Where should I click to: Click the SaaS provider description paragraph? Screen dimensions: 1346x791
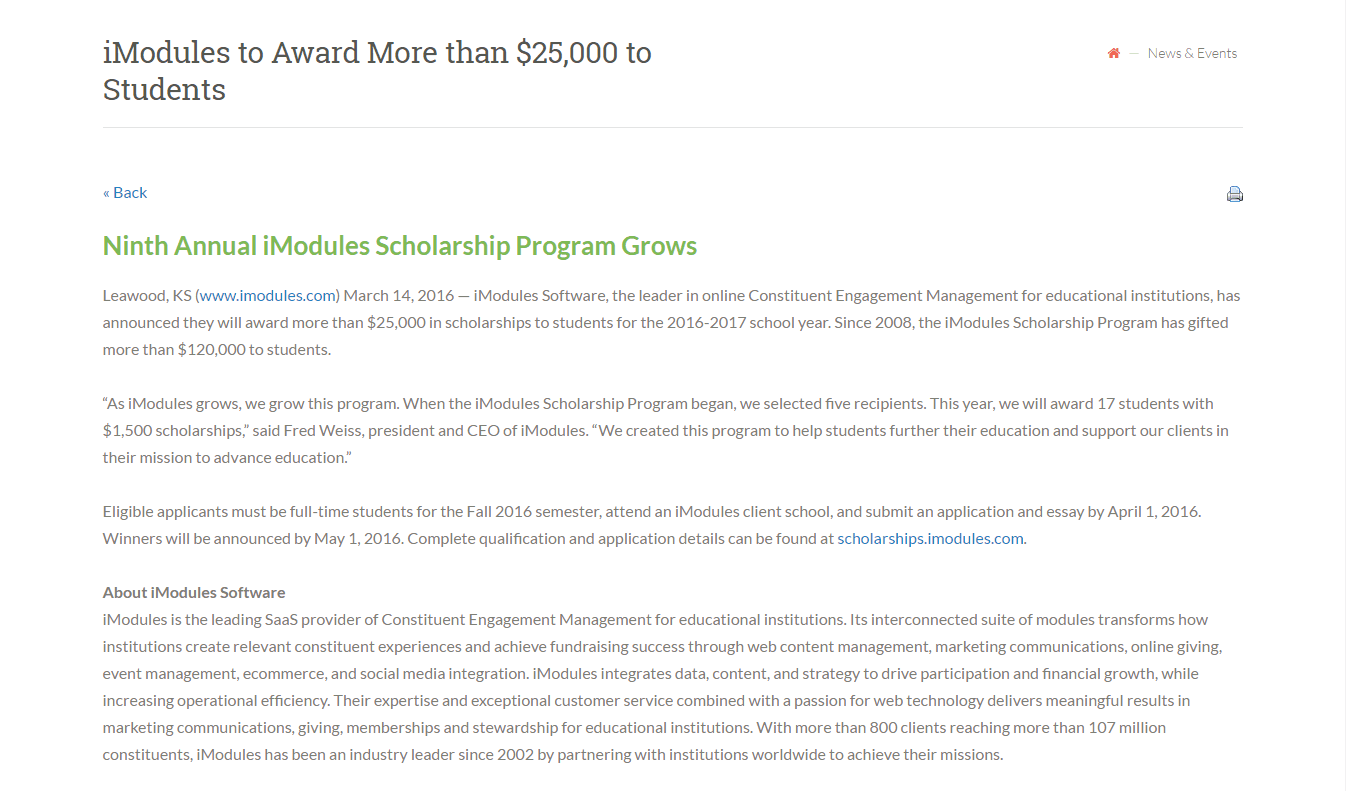coord(662,687)
